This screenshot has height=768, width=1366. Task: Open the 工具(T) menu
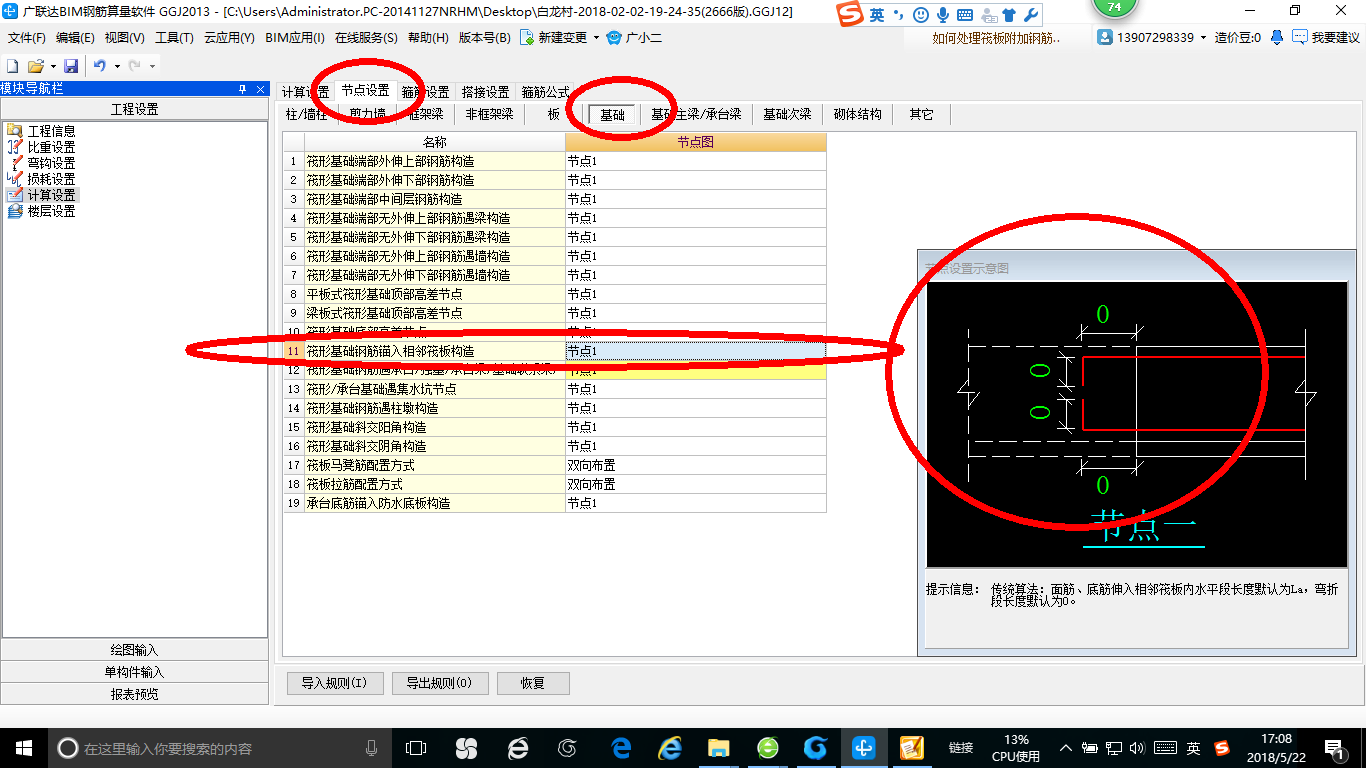point(174,38)
